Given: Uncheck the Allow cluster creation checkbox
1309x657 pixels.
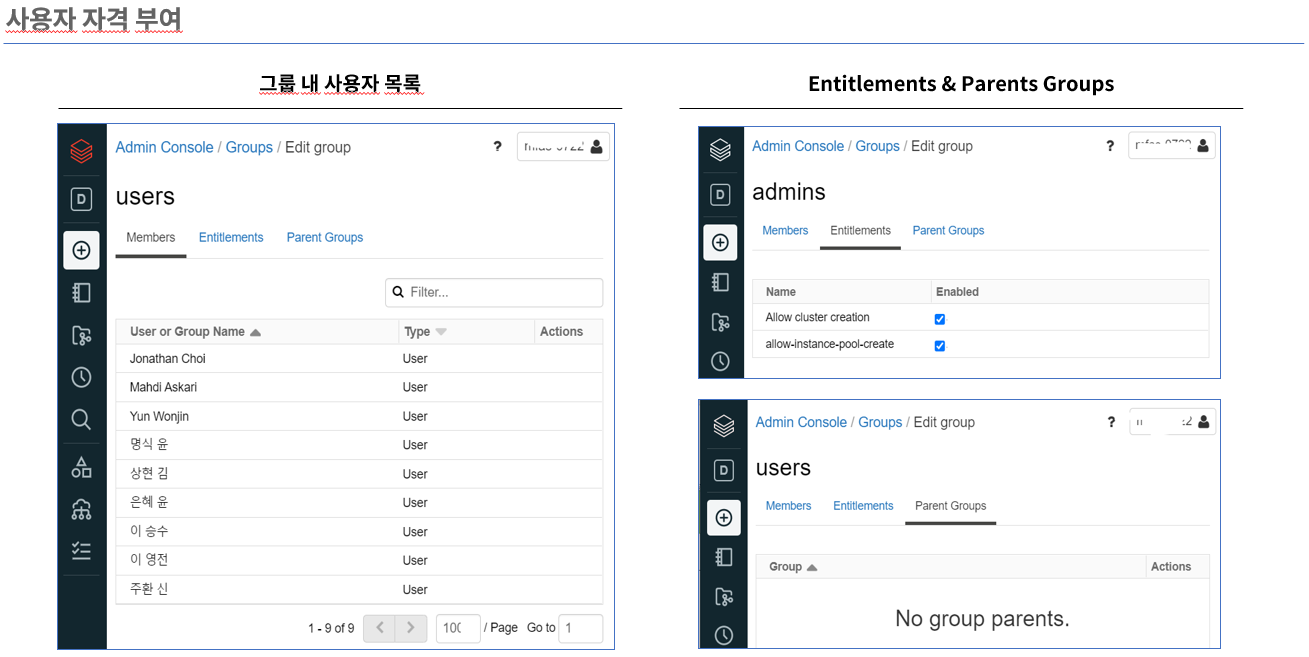Looking at the screenshot, I should tap(939, 319).
